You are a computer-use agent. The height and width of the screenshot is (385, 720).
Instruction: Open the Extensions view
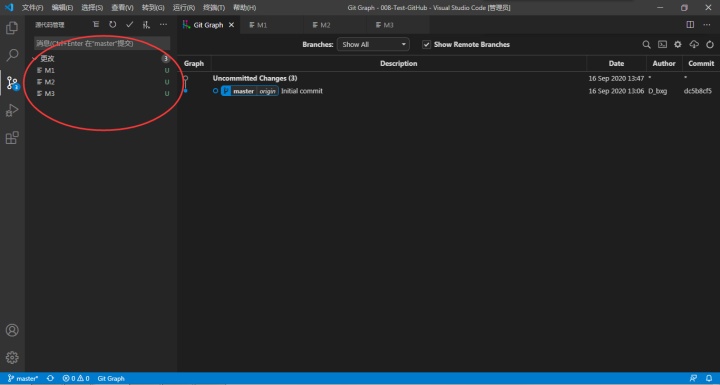(x=12, y=138)
